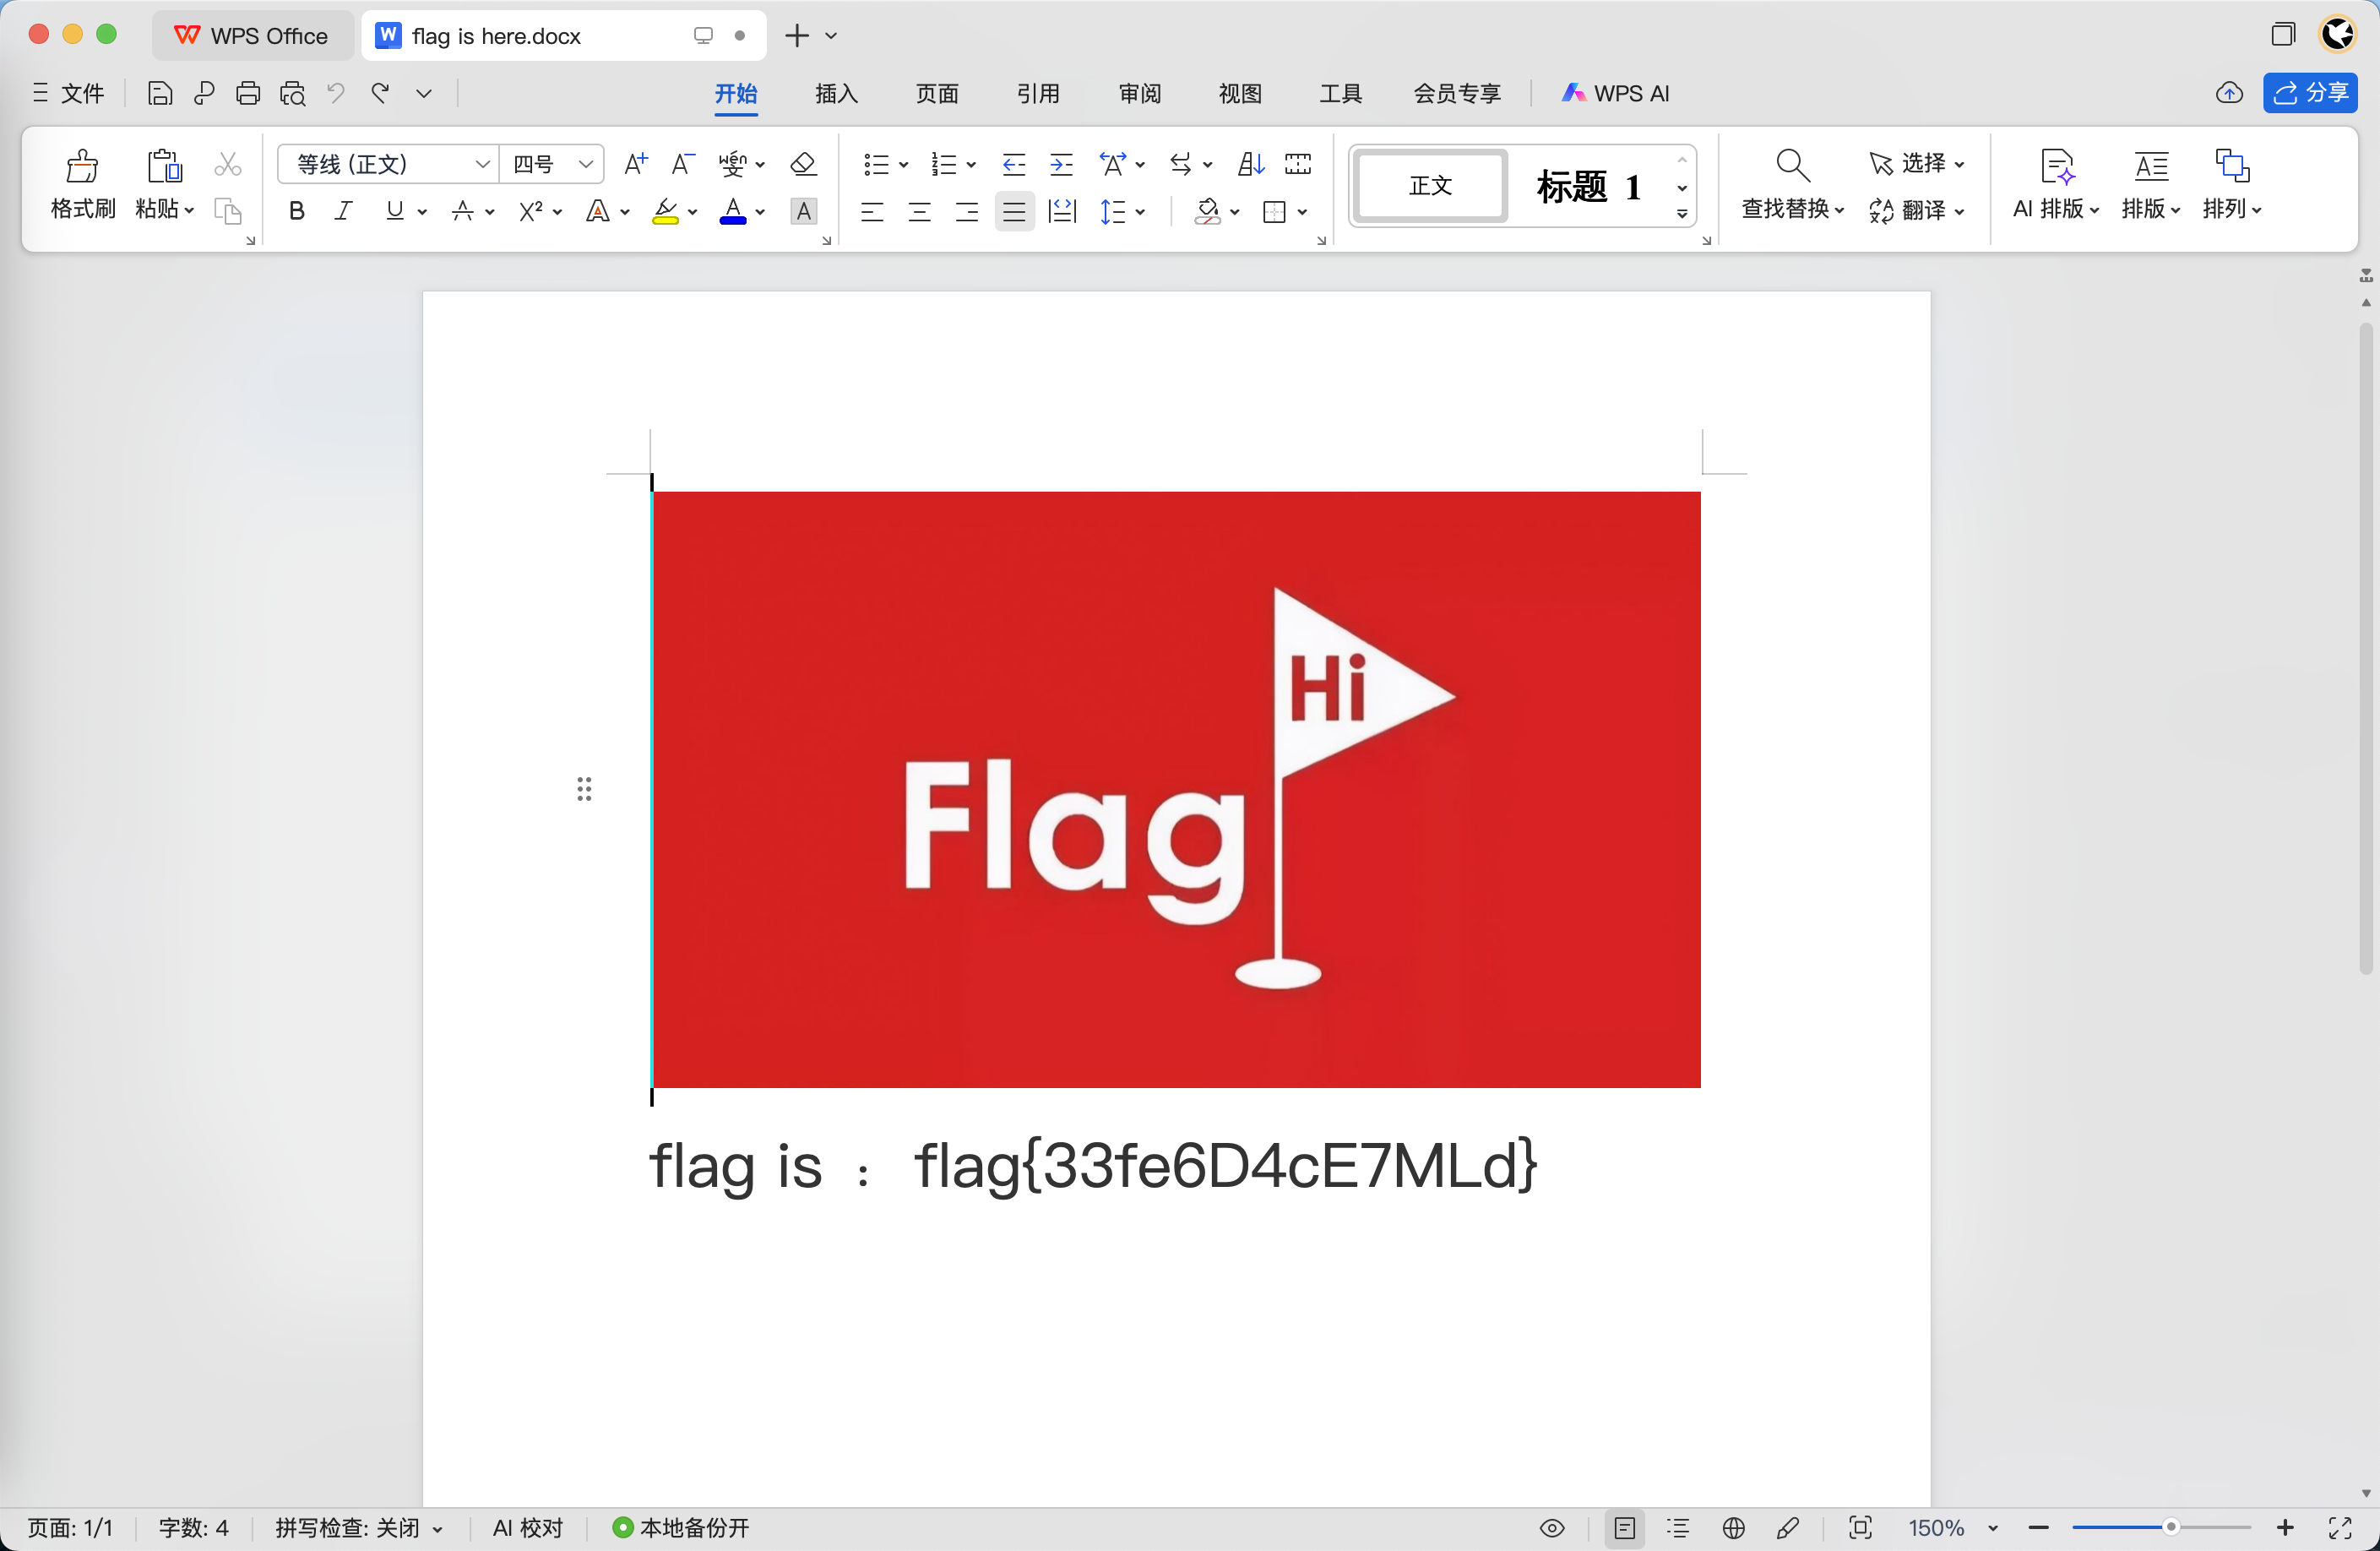Switch to page layout view icon
This screenshot has height=1551, width=2380.
(x=1624, y=1527)
